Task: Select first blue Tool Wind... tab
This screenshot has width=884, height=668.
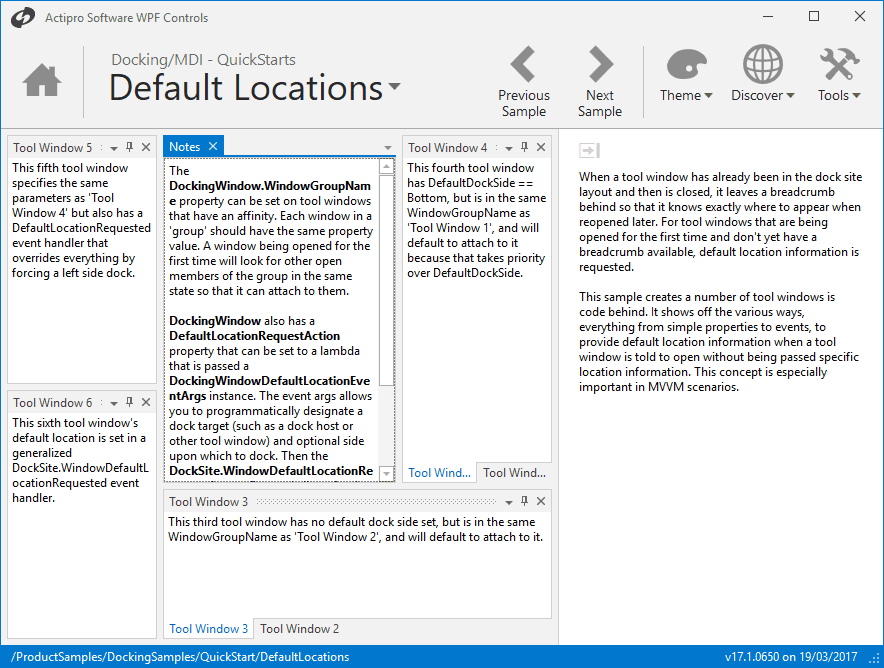Action: tap(439, 472)
